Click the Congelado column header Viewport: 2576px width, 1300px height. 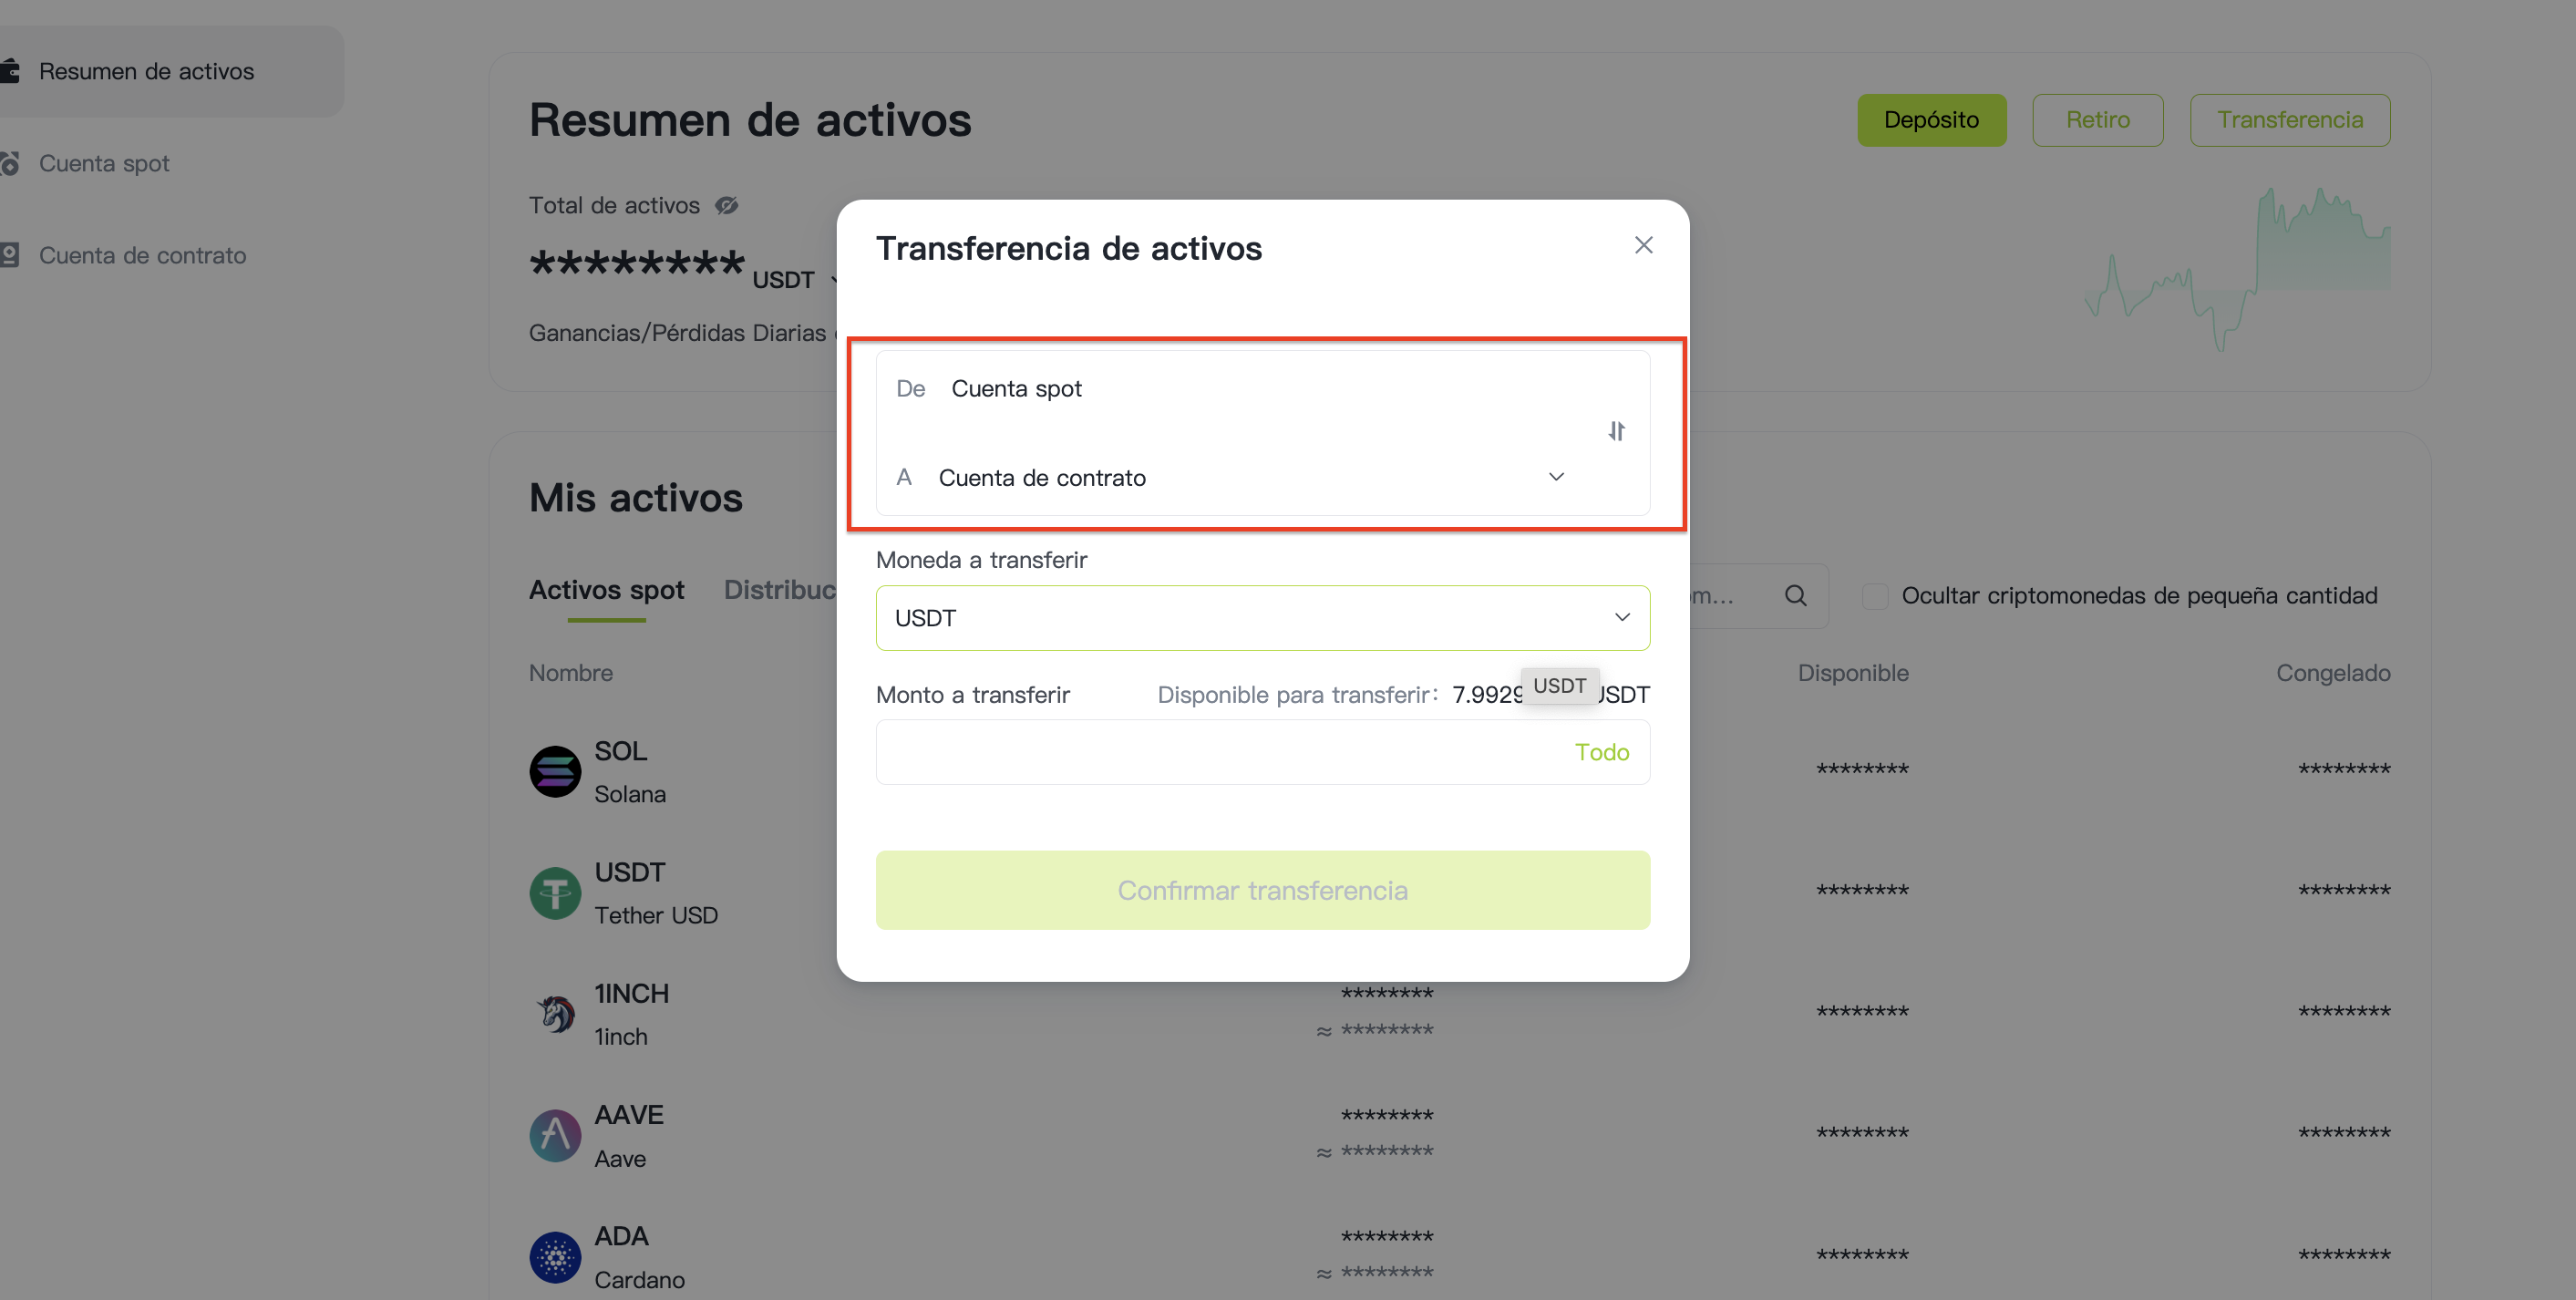(2333, 673)
